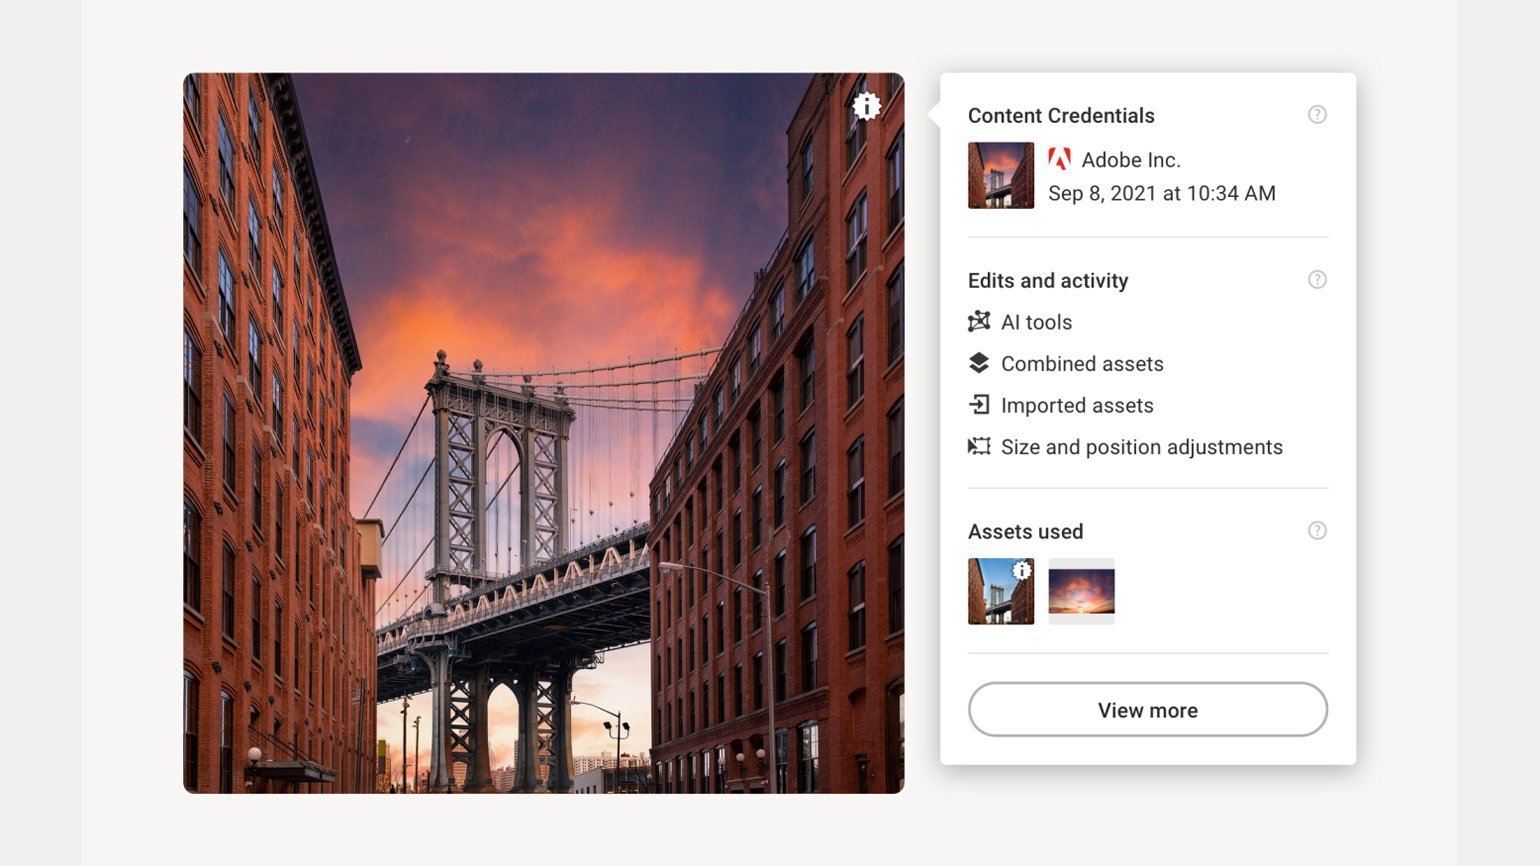1540x866 pixels.
Task: Click the "Combined assets" entry text
Action: coord(1082,364)
